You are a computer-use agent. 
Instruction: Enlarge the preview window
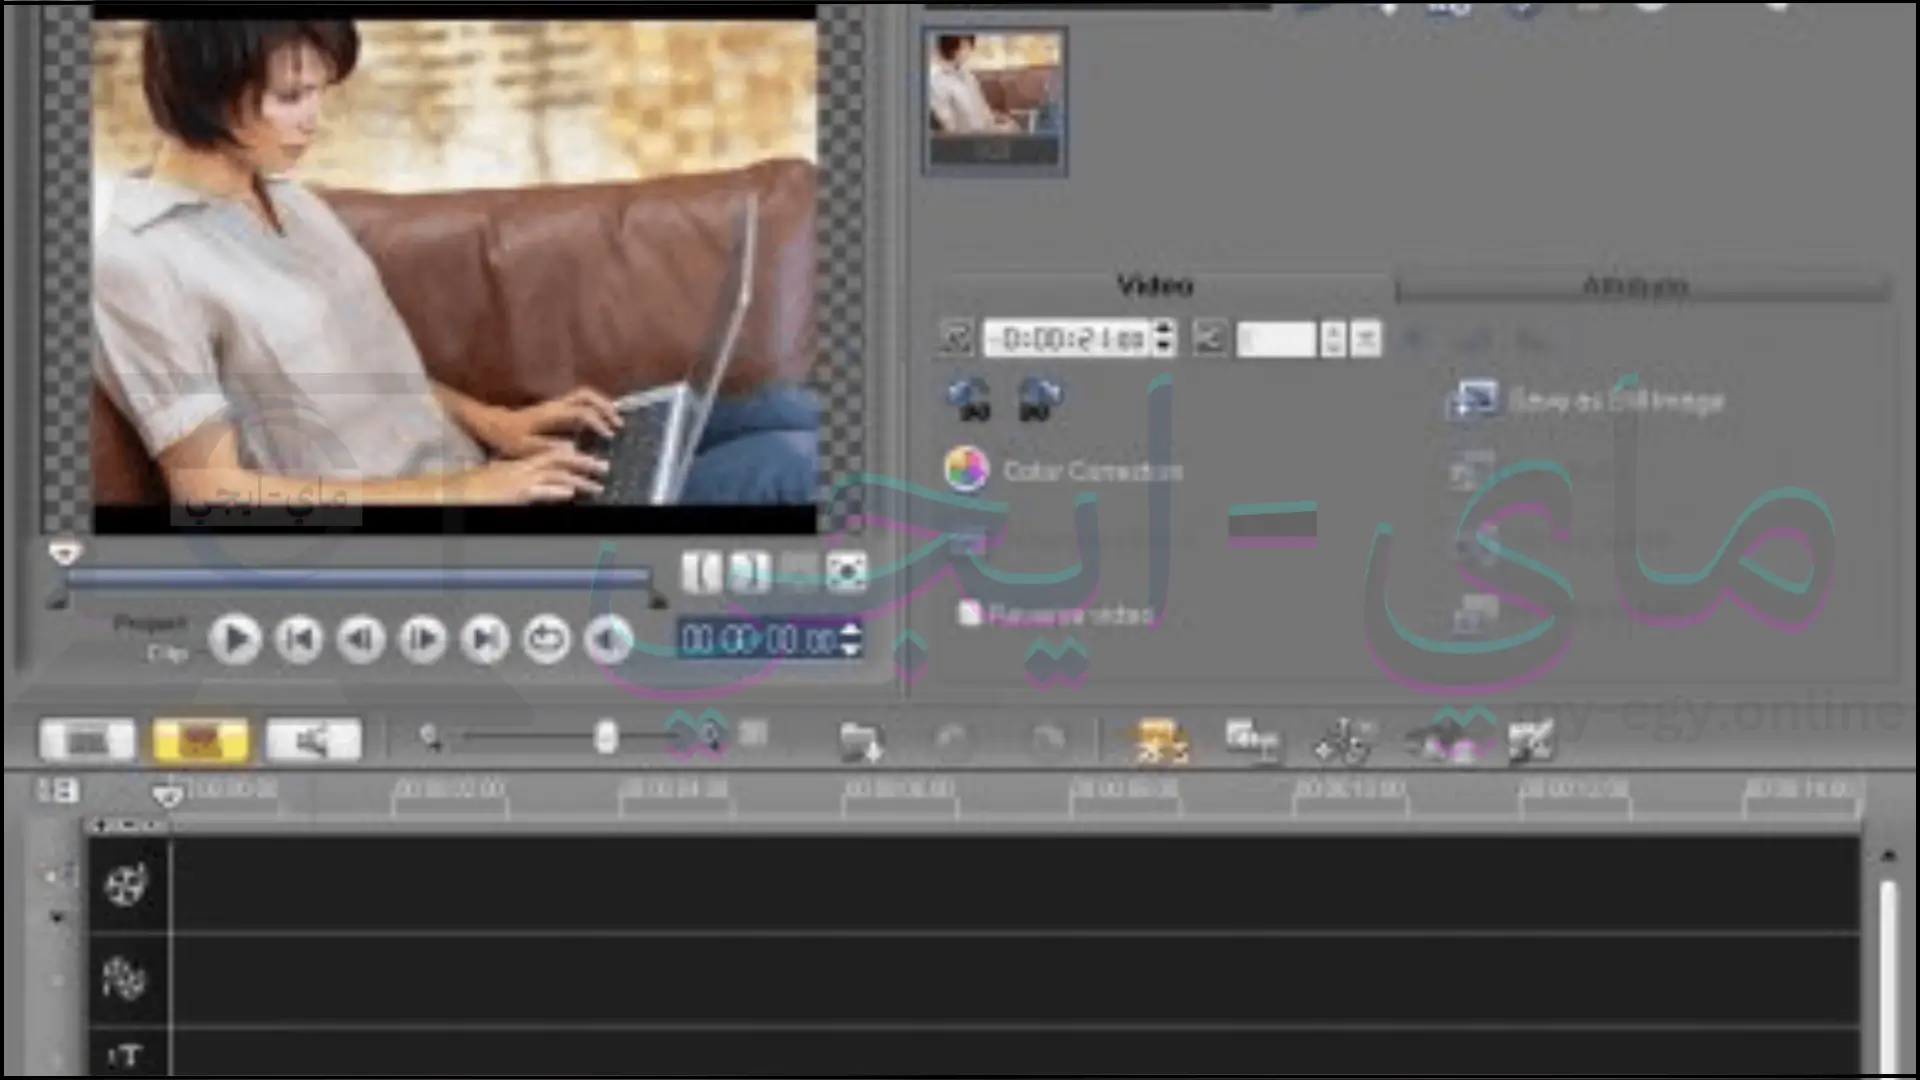click(847, 572)
